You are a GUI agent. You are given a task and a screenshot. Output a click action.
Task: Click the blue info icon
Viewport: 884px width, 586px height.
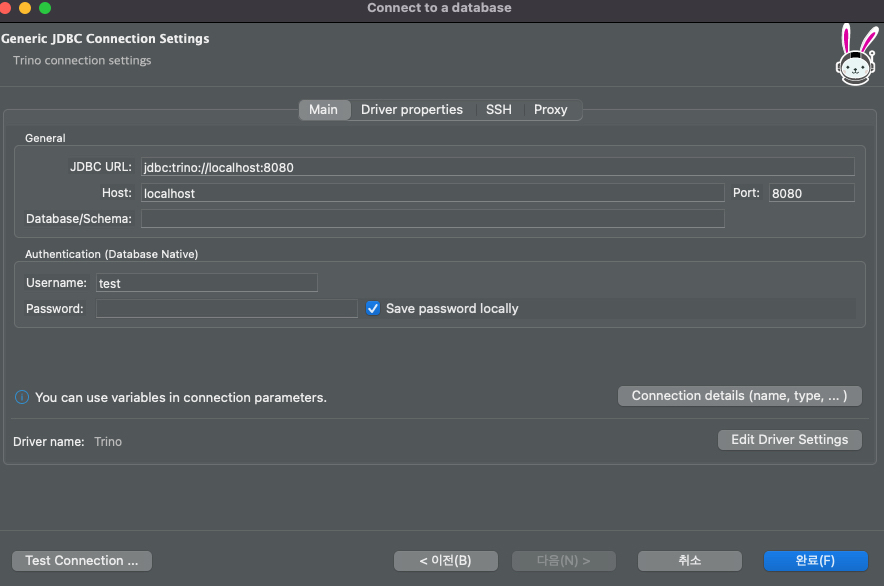click(22, 397)
